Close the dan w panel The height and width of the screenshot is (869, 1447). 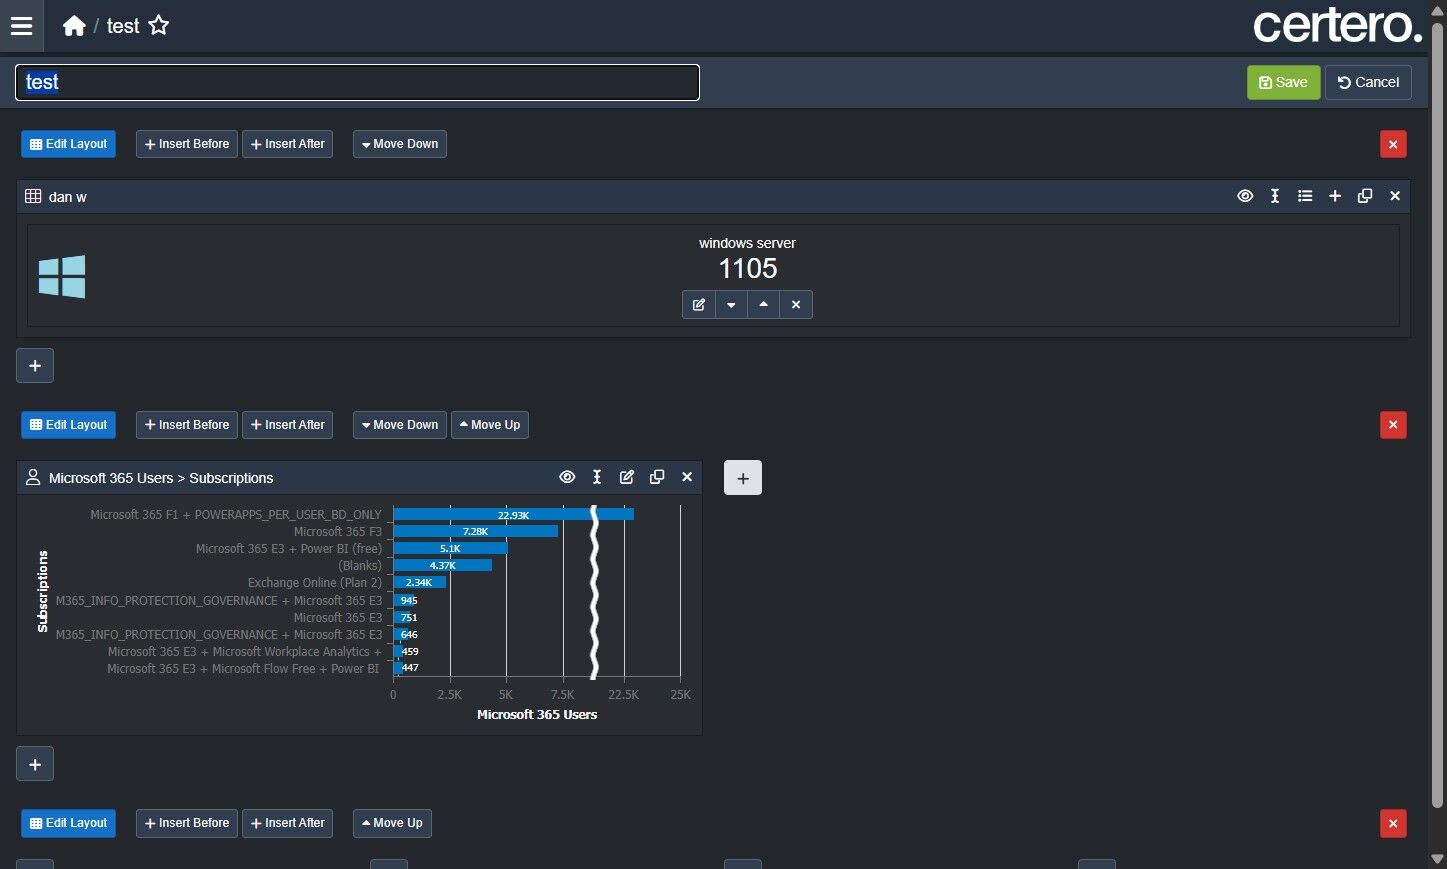[x=1395, y=196]
